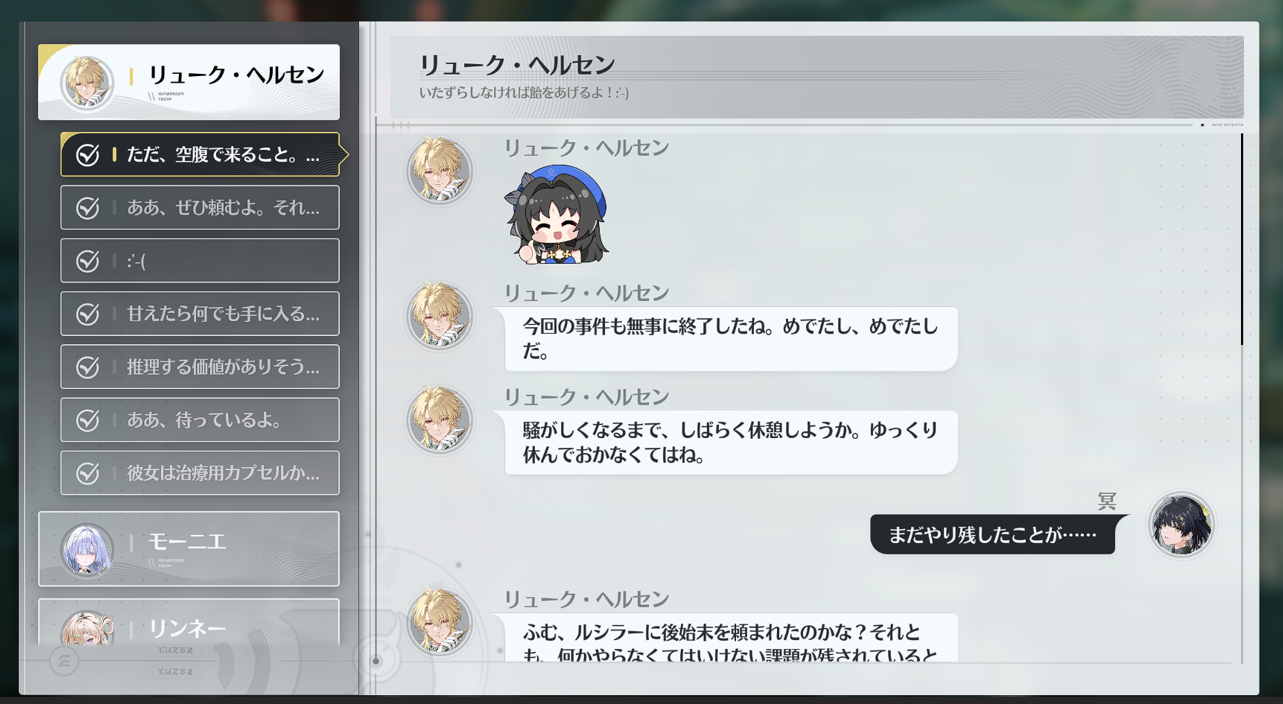The image size is (1283, 704).
Task: Click avatar beside 今回の事件も無事に終了 message
Action: tap(439, 316)
